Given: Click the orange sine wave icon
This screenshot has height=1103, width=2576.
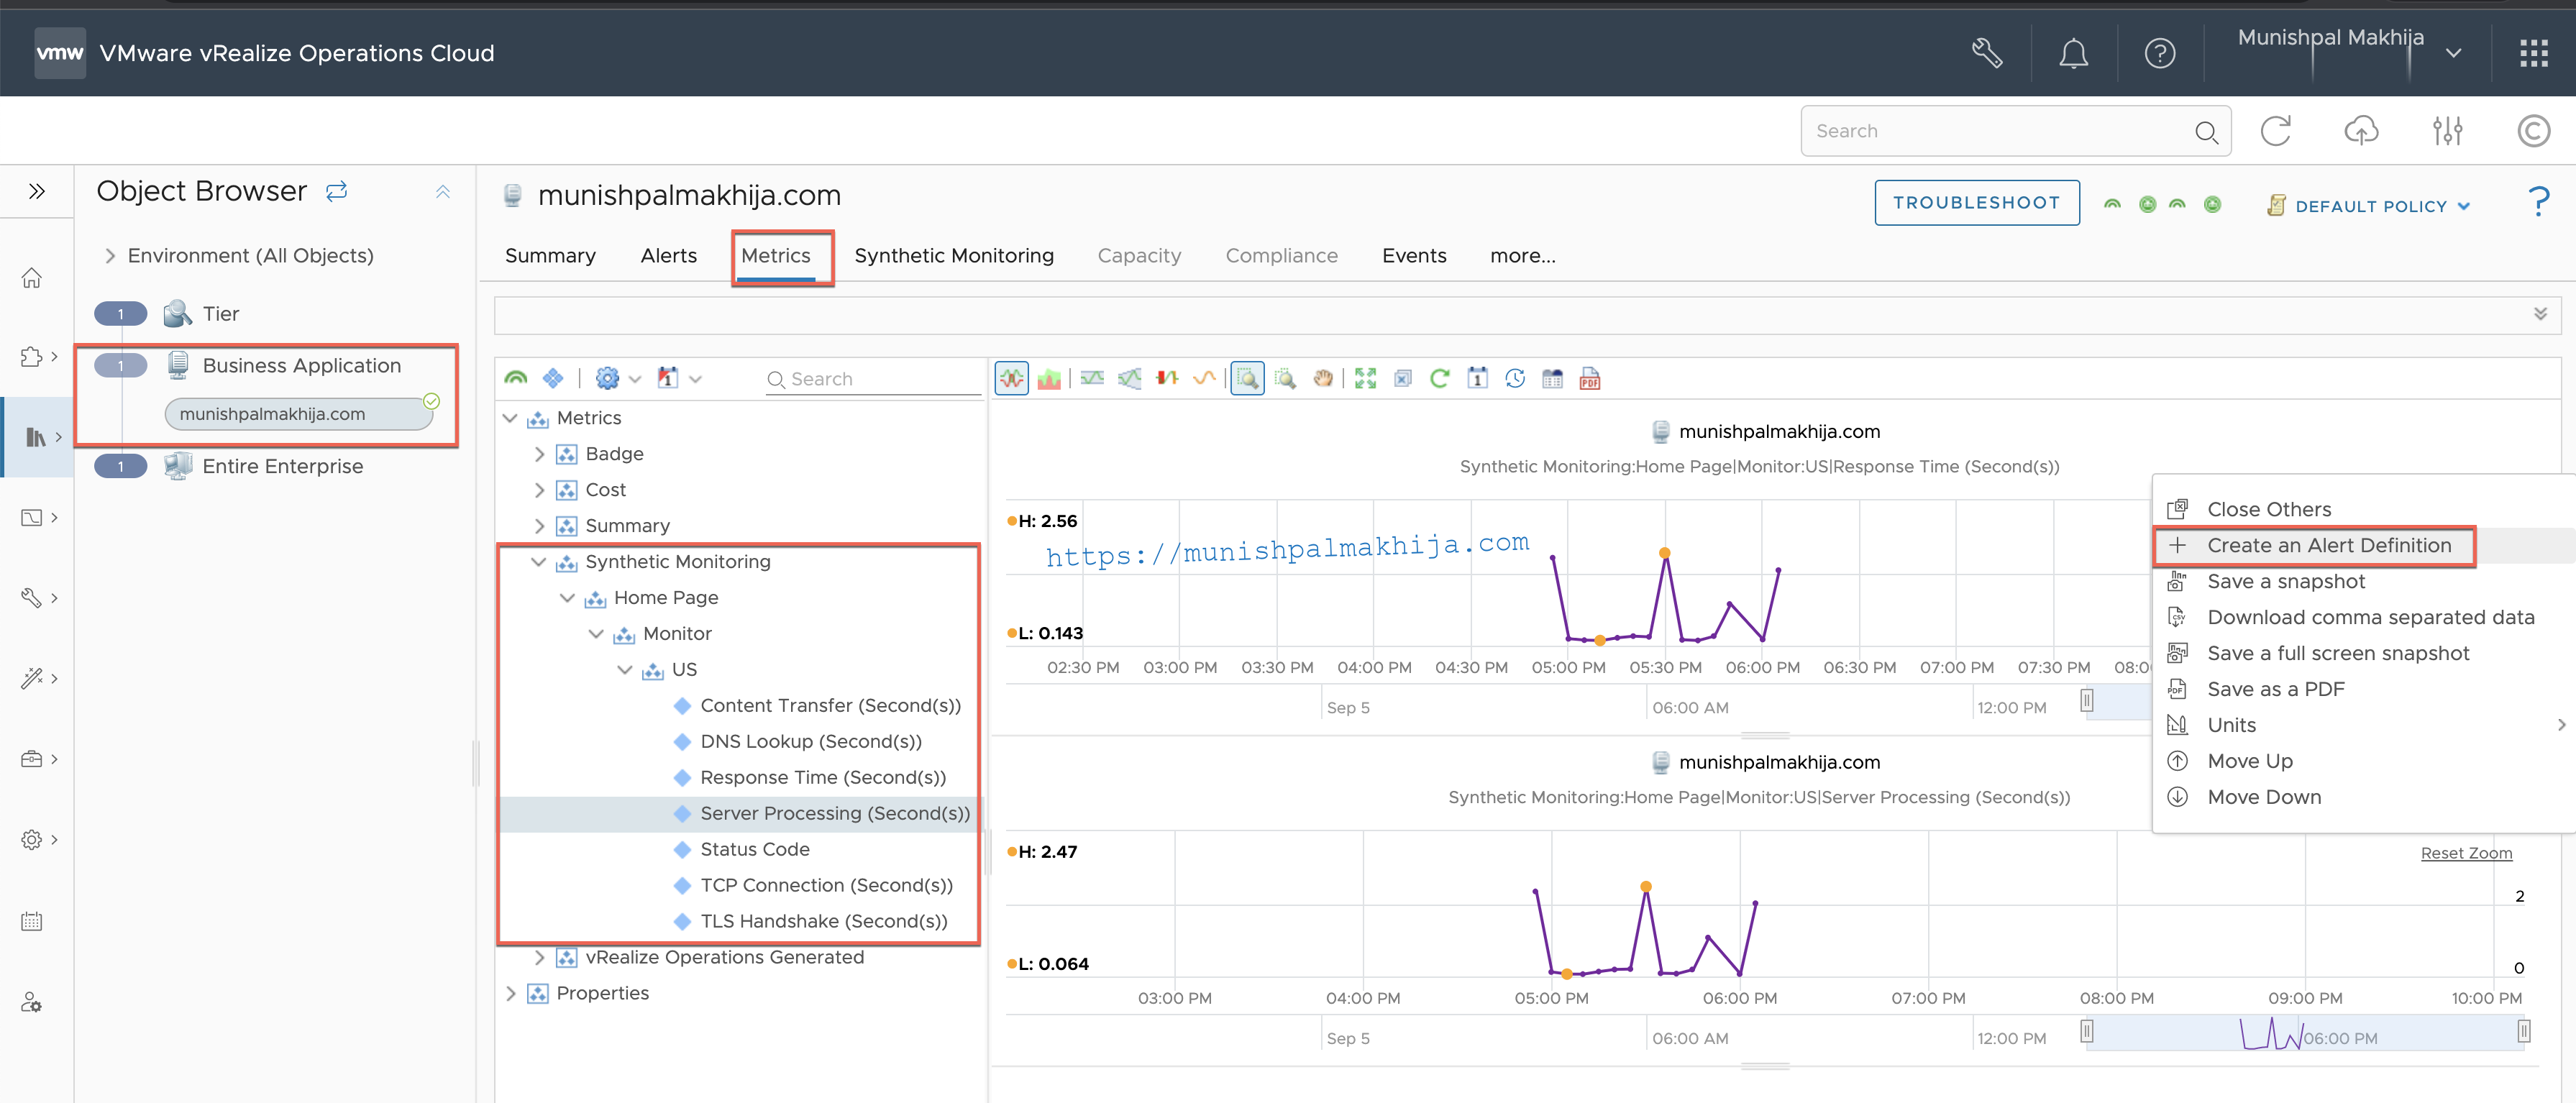Looking at the screenshot, I should point(1205,379).
